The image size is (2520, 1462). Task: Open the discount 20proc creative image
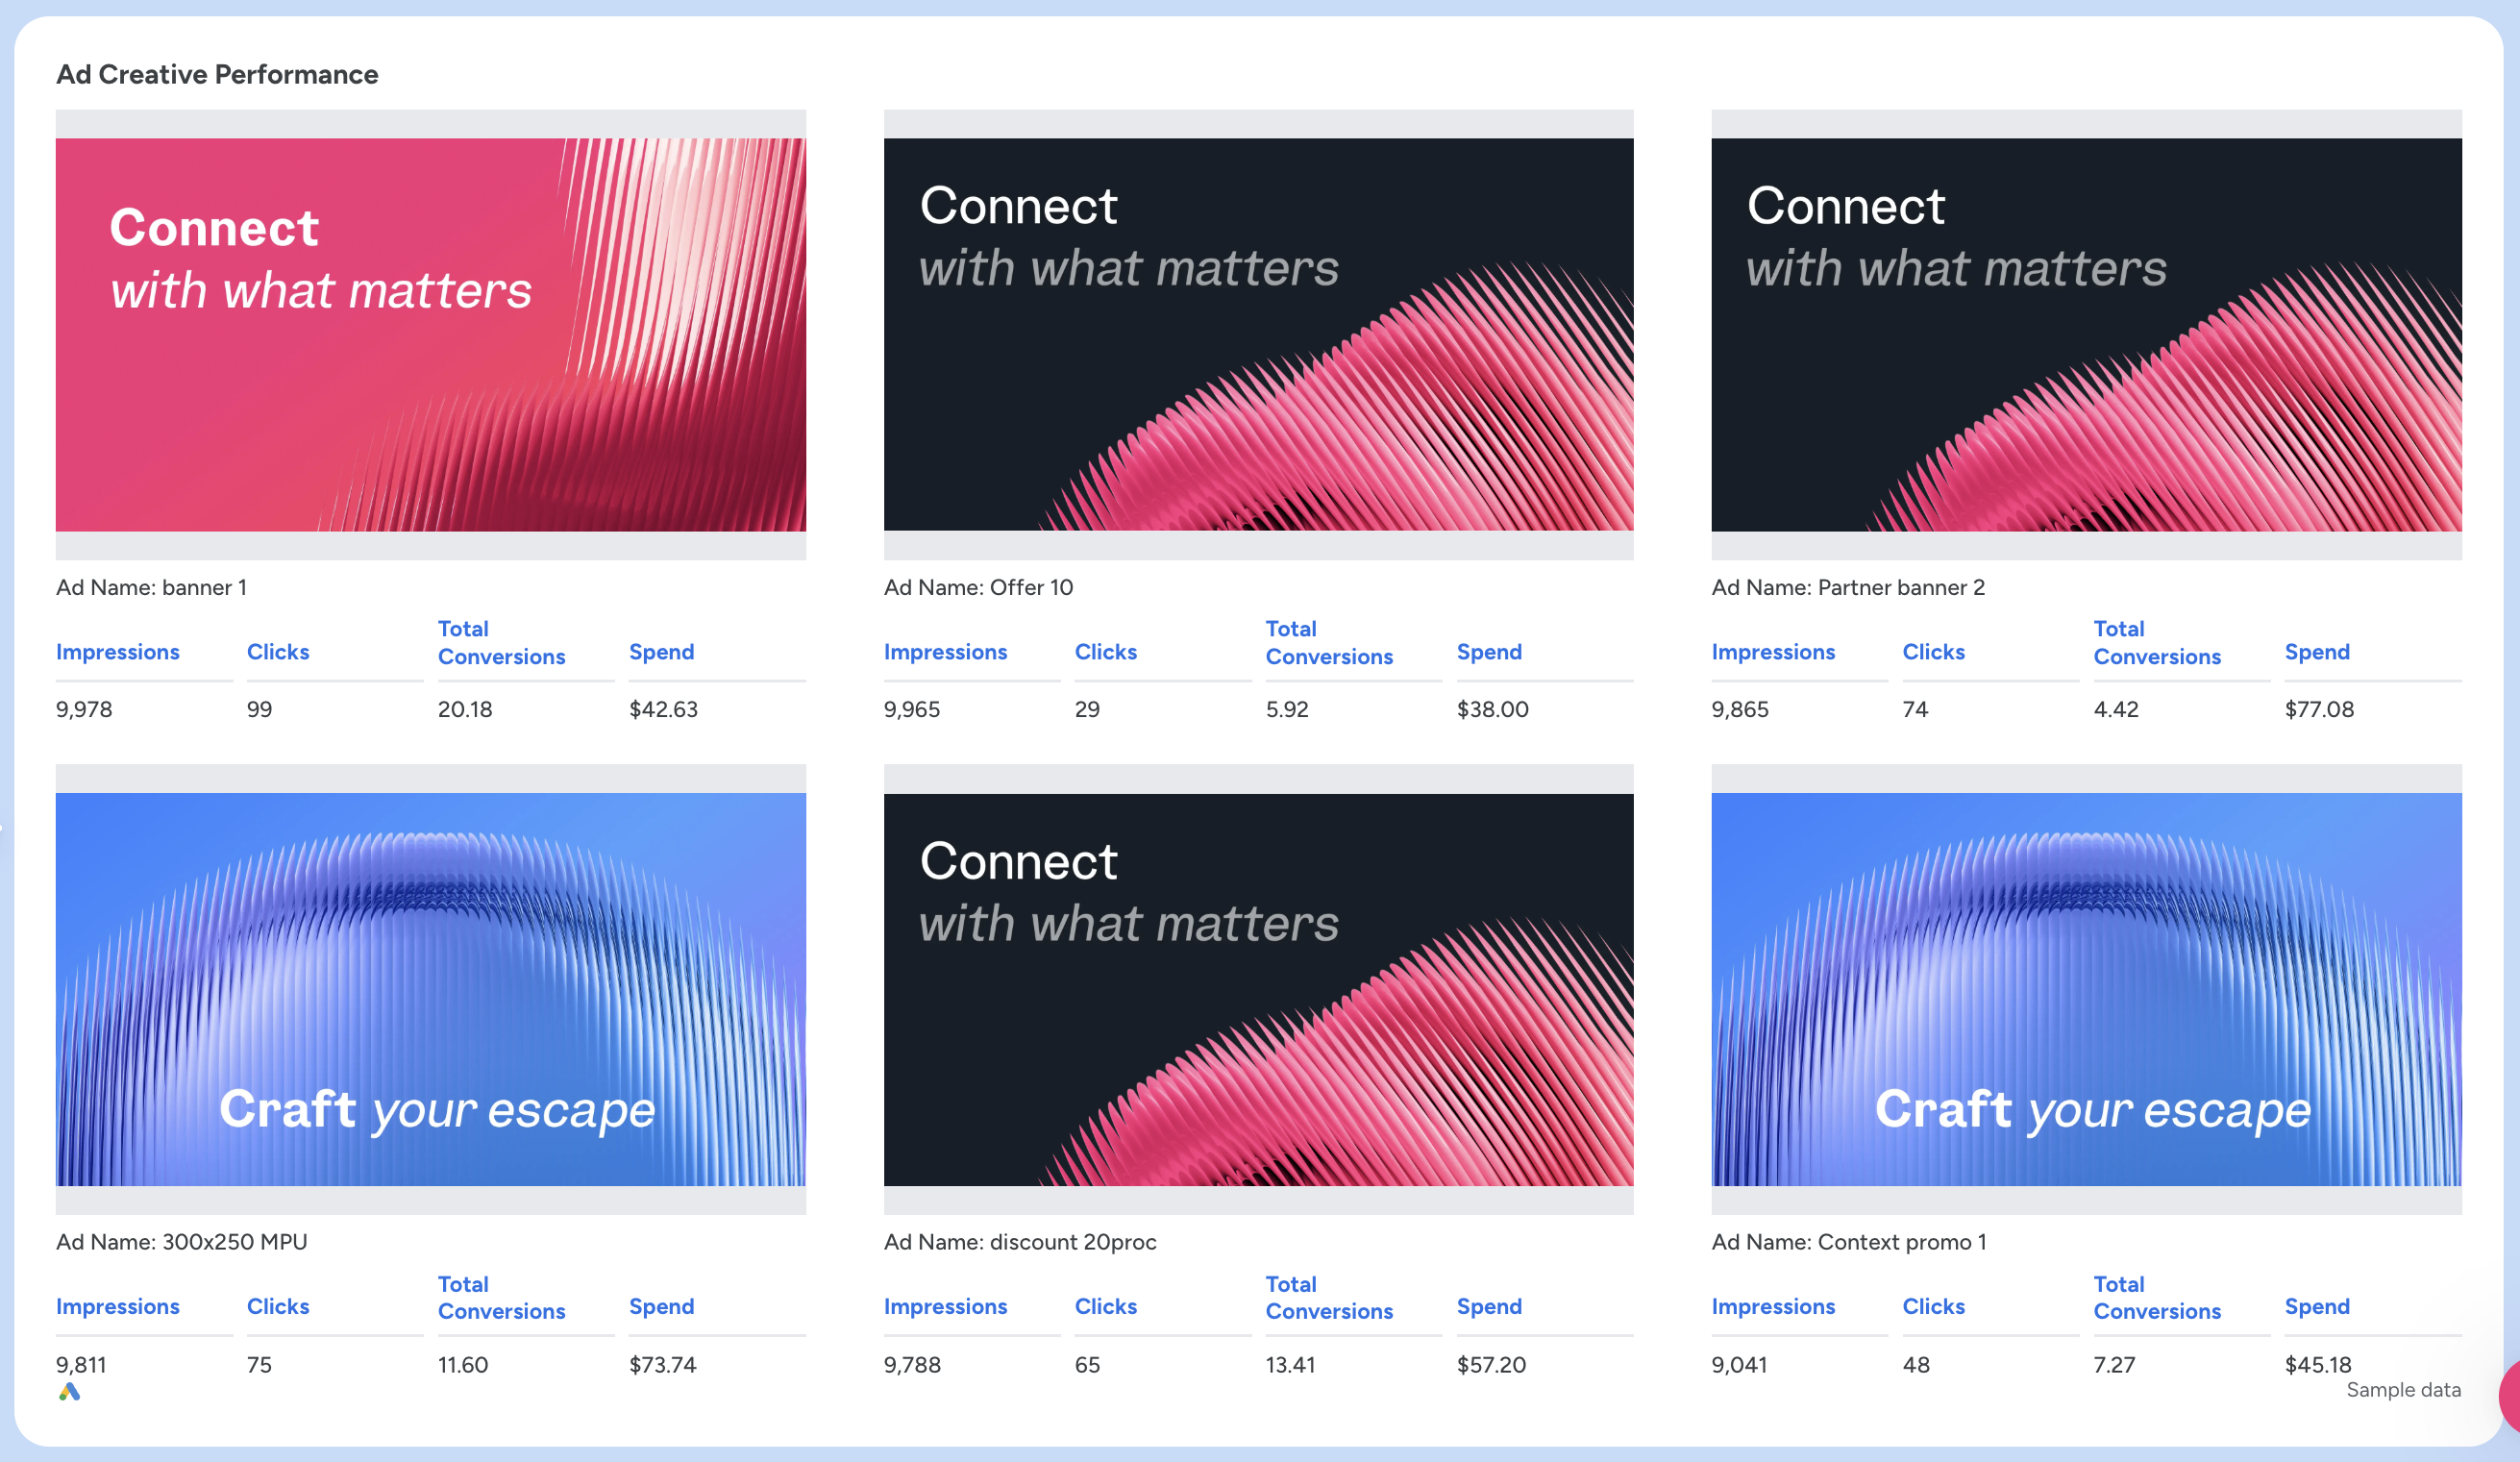(x=1258, y=990)
